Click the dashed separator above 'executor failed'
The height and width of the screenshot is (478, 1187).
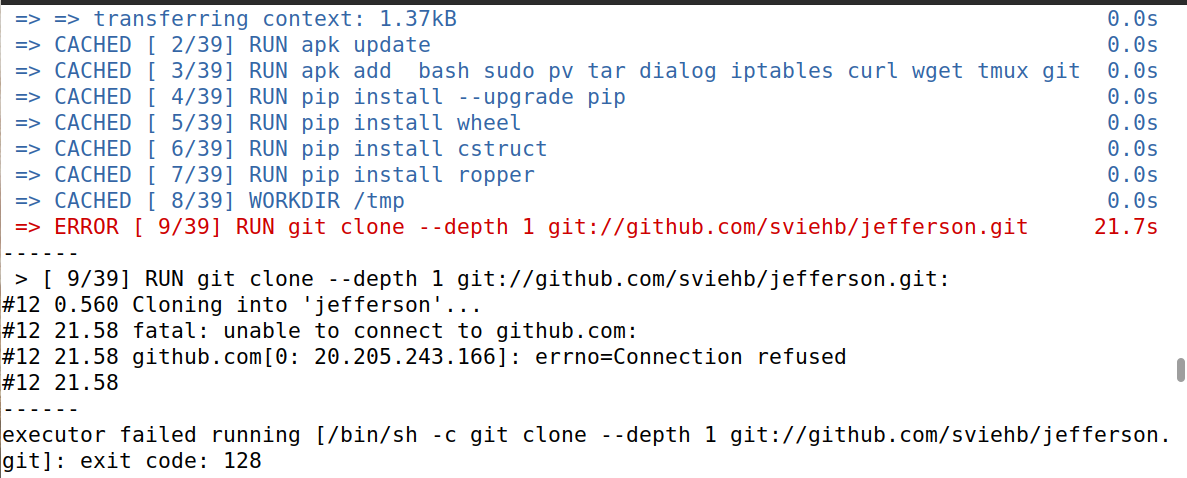pos(40,409)
